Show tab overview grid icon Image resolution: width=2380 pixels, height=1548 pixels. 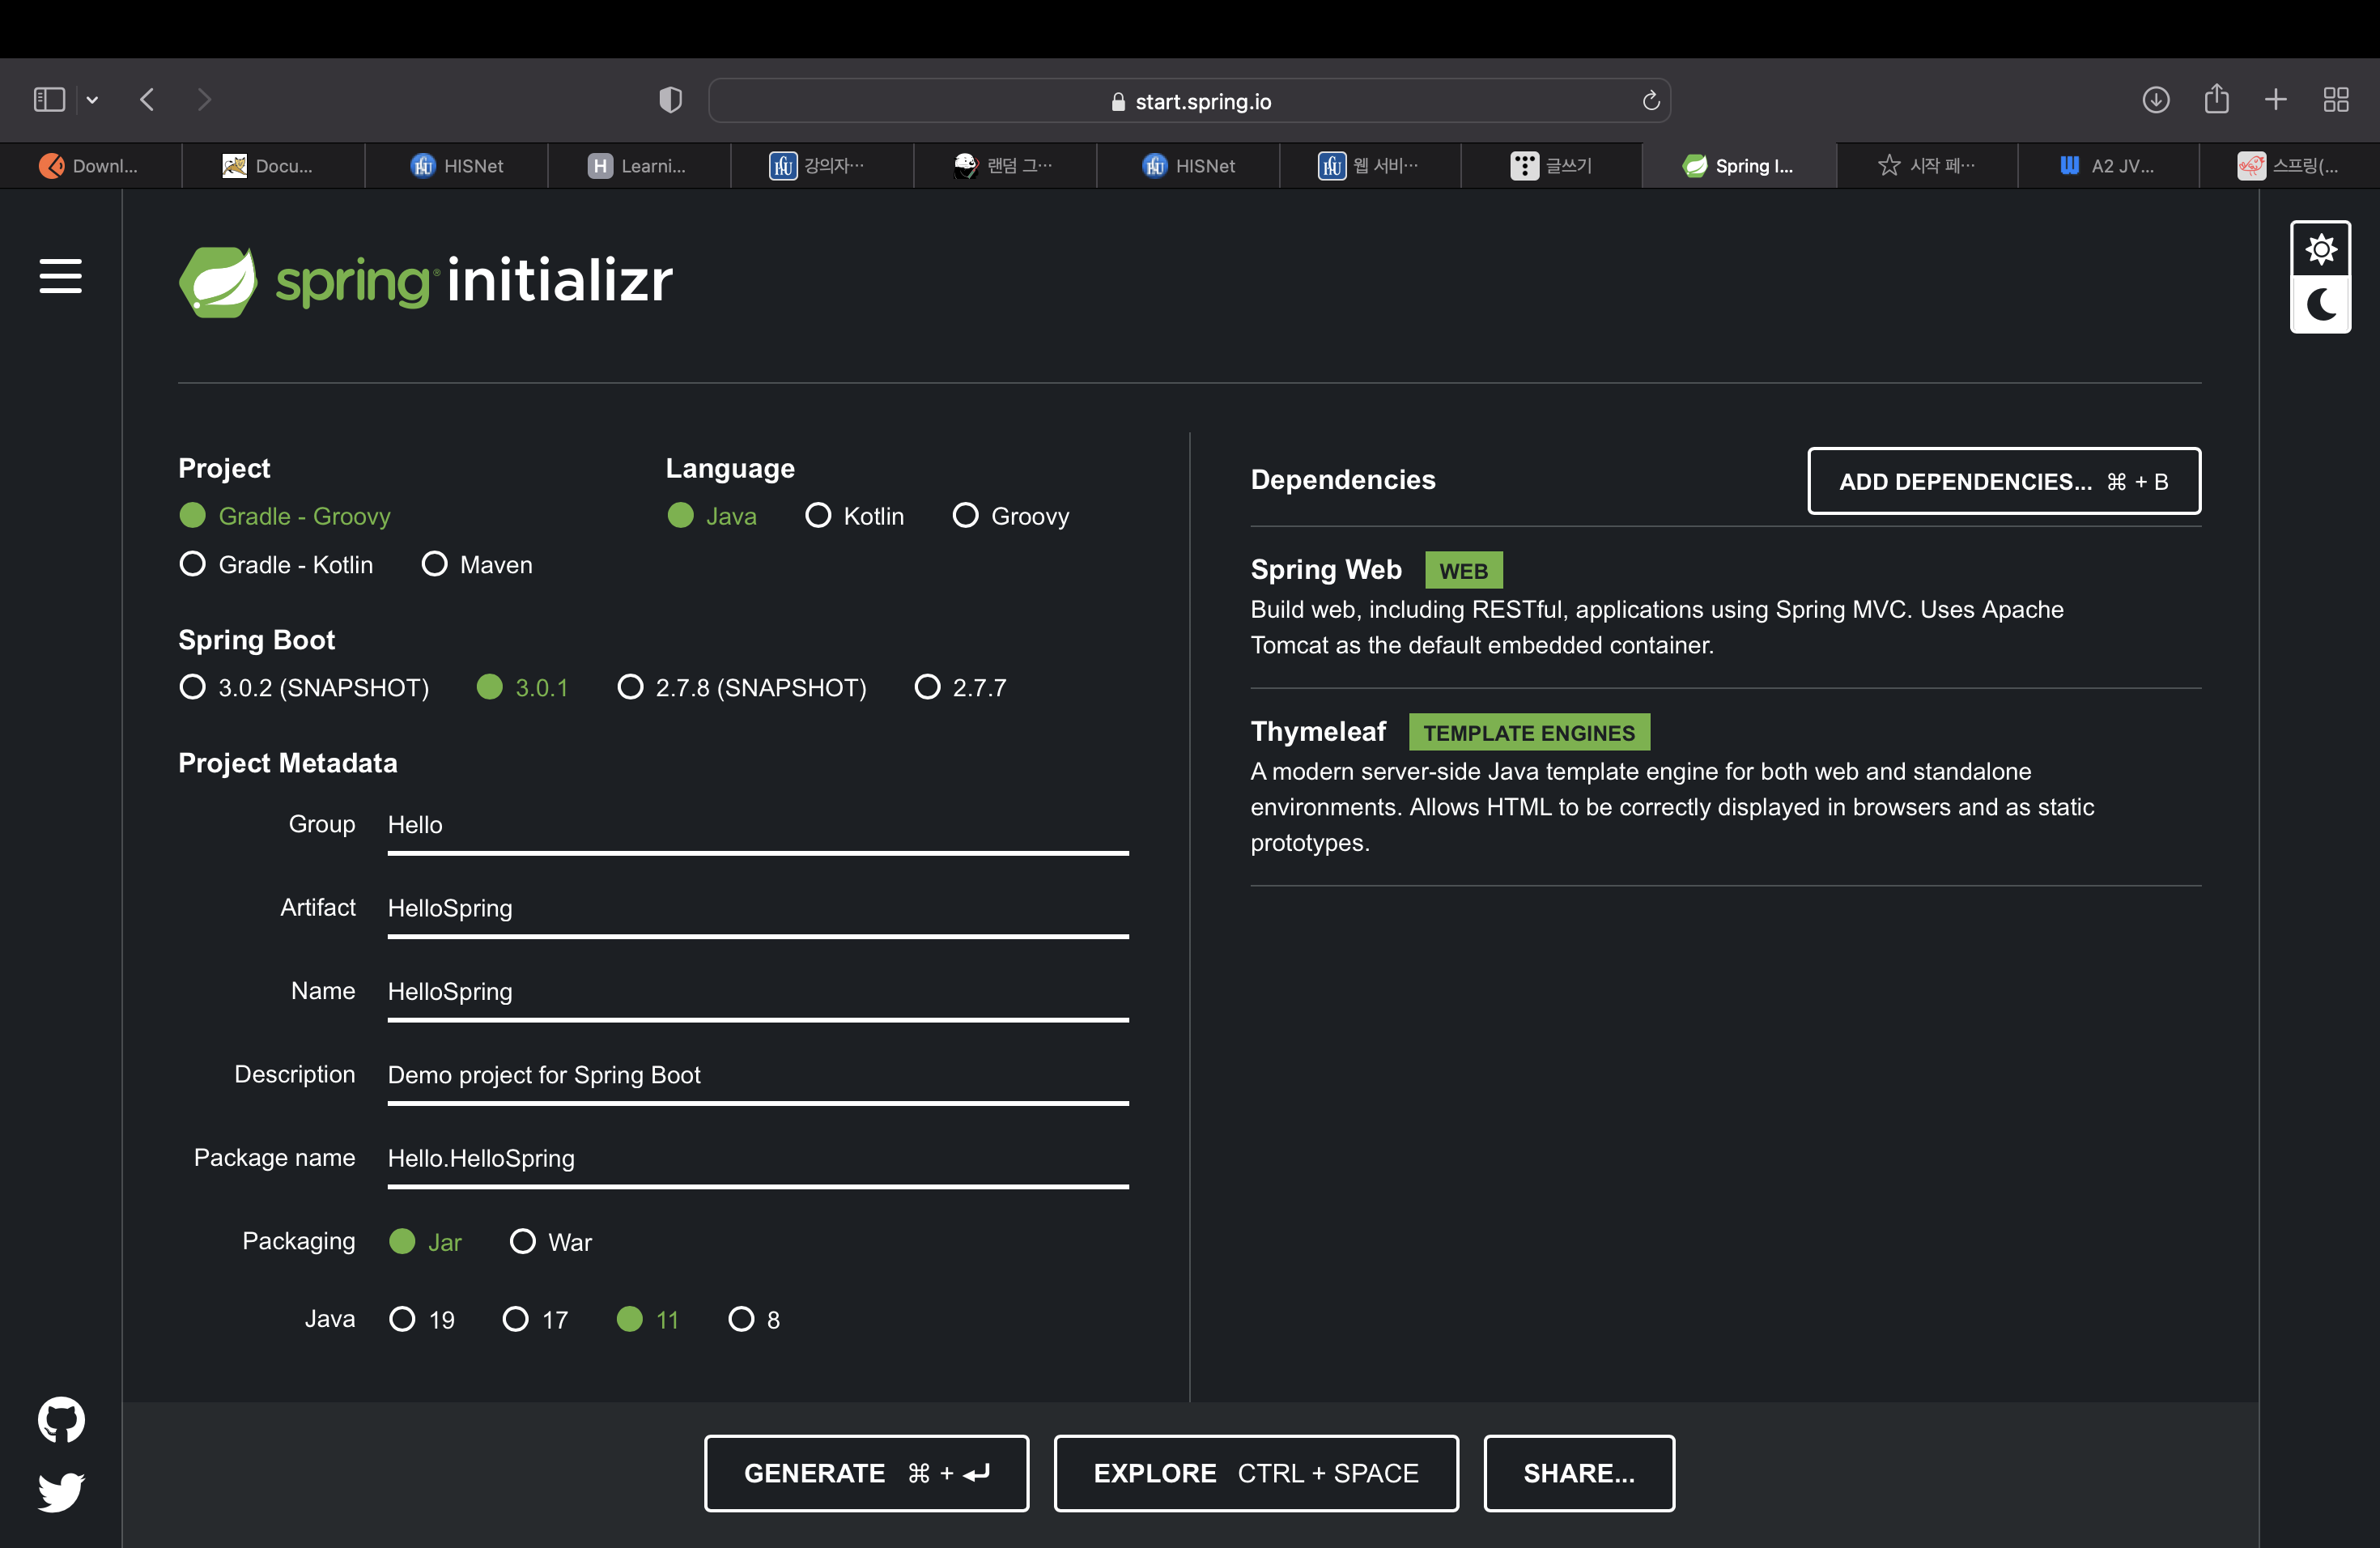2336,100
